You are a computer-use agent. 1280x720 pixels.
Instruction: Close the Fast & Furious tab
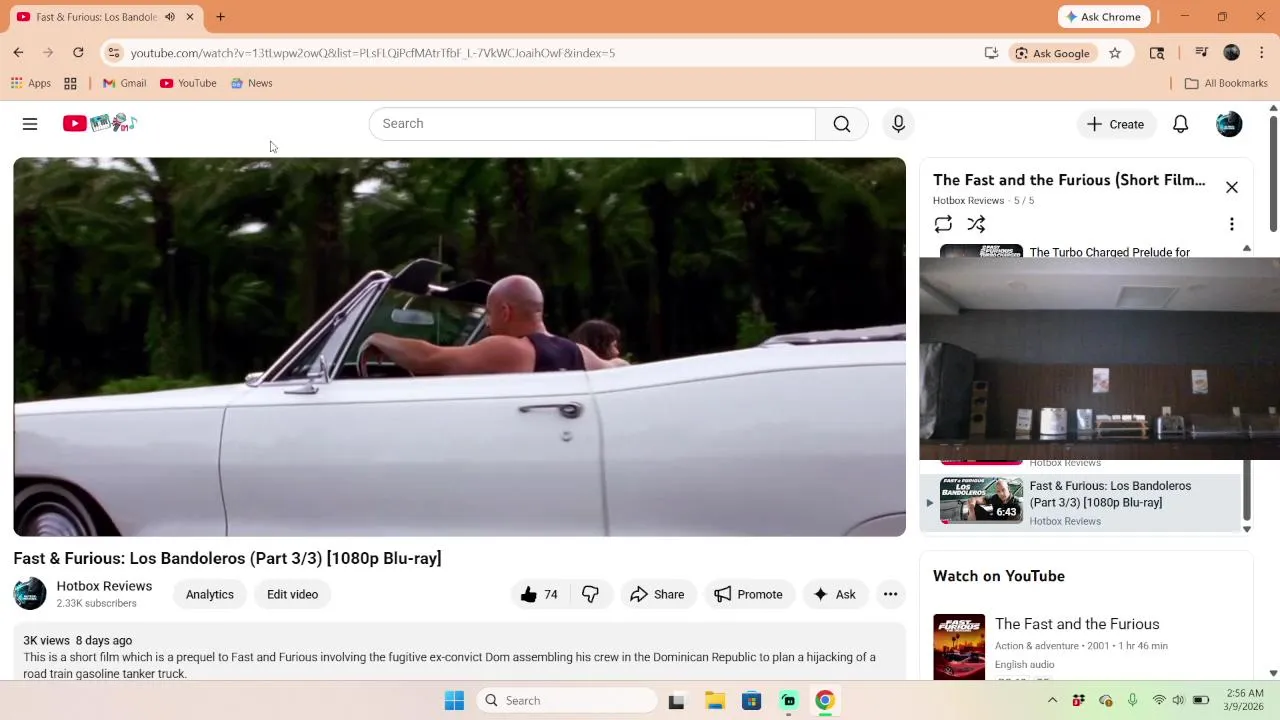tap(189, 17)
